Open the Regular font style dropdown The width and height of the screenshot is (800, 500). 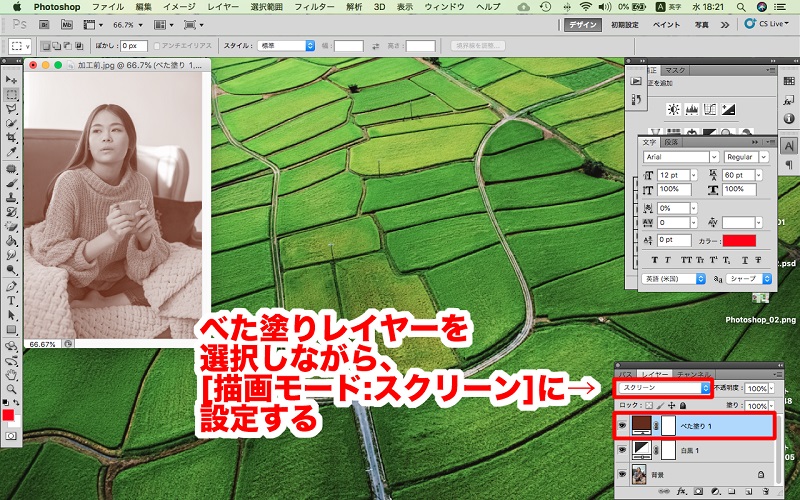[764, 157]
